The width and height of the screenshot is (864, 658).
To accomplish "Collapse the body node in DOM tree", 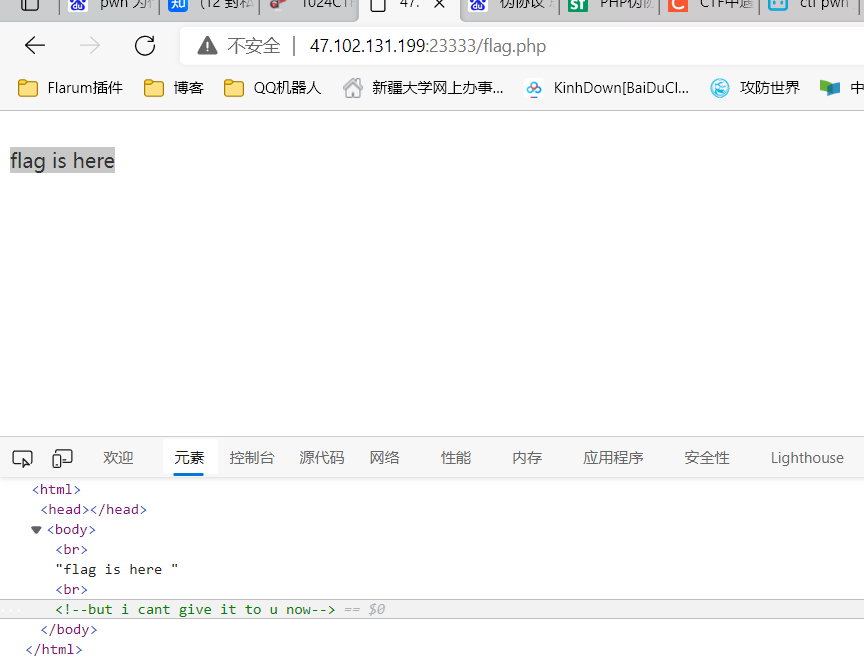I will point(36,529).
